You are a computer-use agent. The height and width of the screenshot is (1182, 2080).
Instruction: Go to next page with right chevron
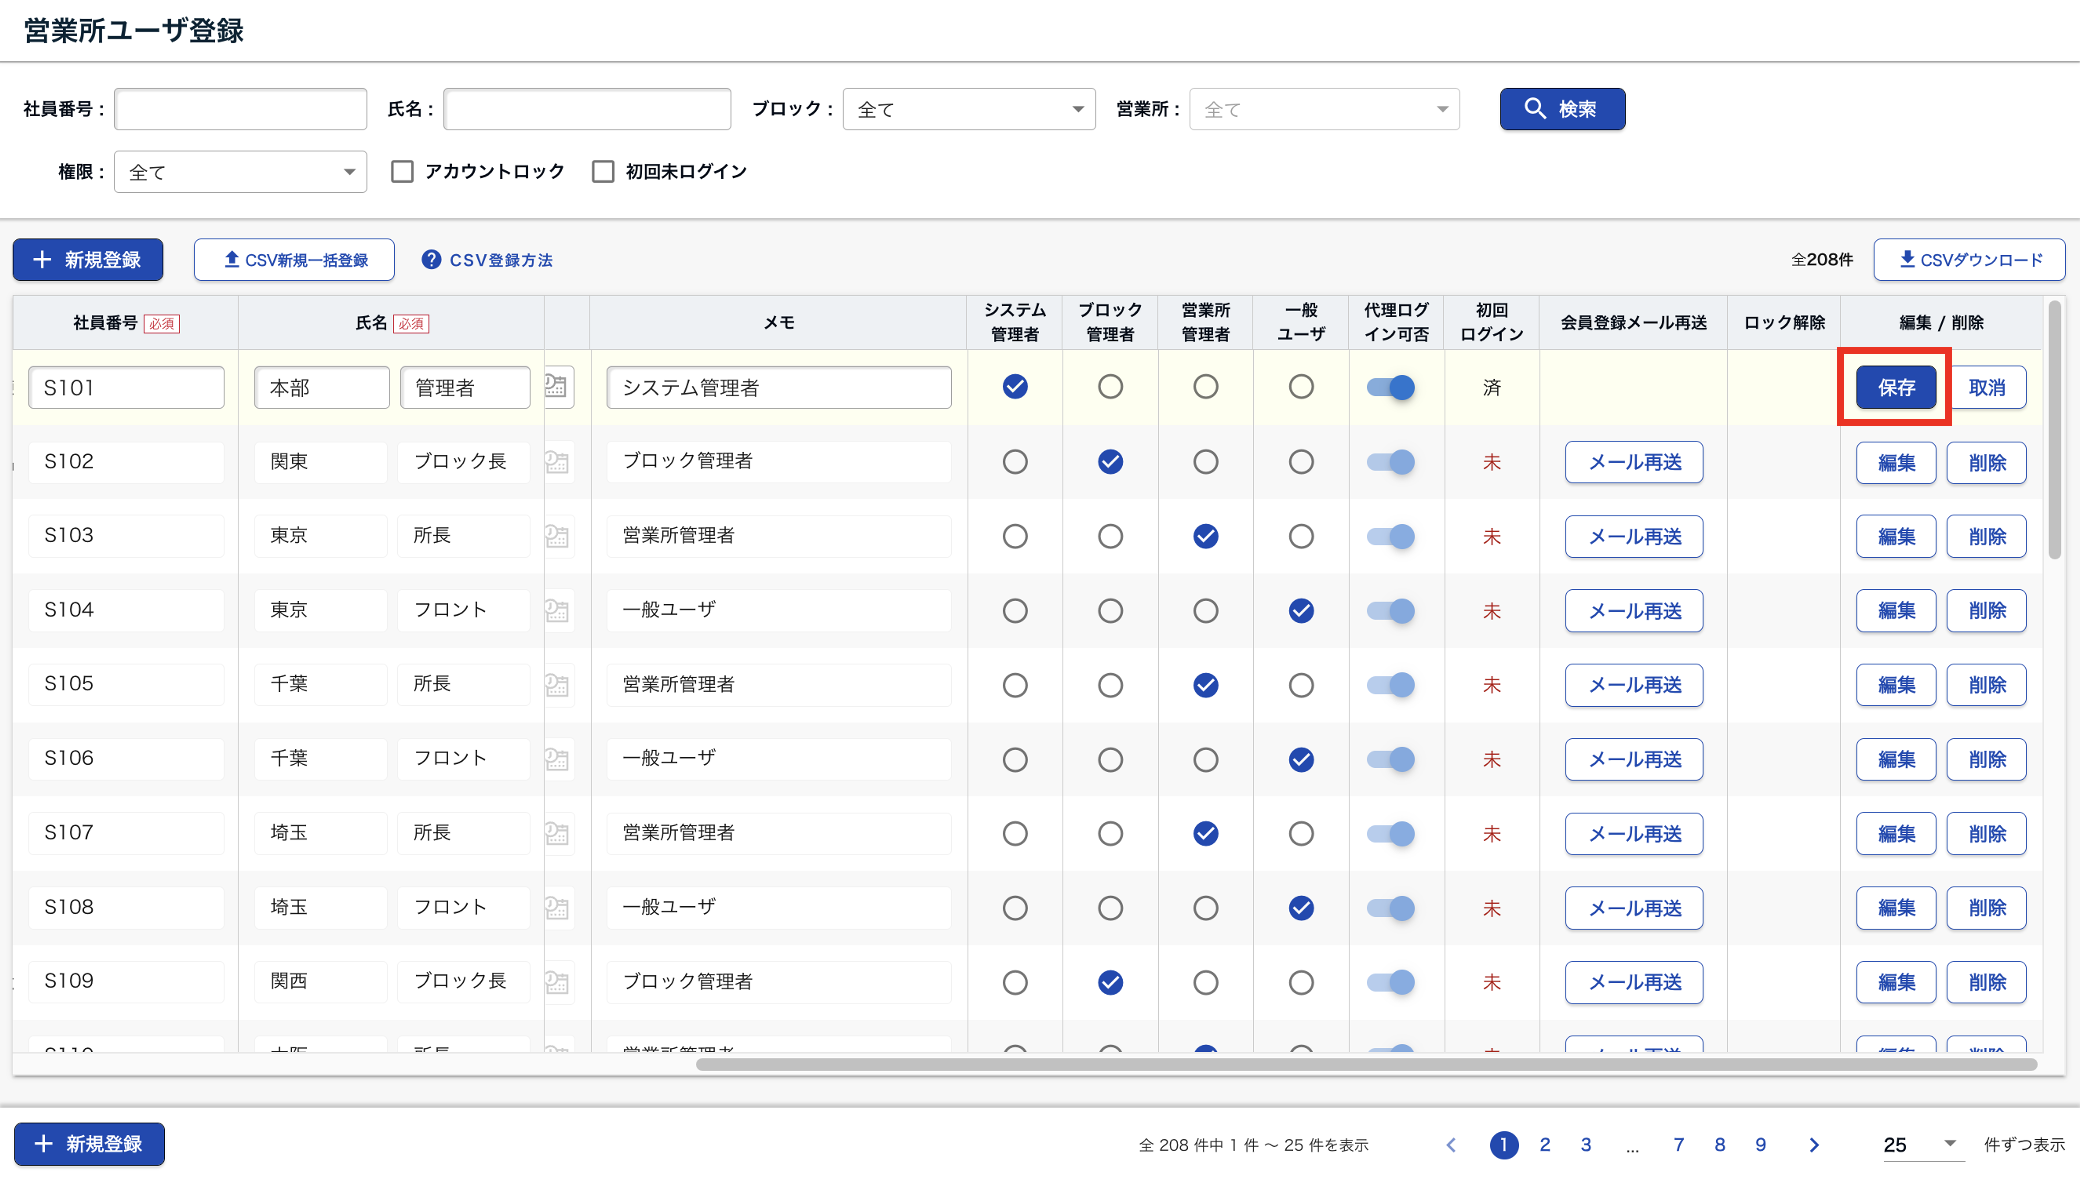tap(1813, 1145)
